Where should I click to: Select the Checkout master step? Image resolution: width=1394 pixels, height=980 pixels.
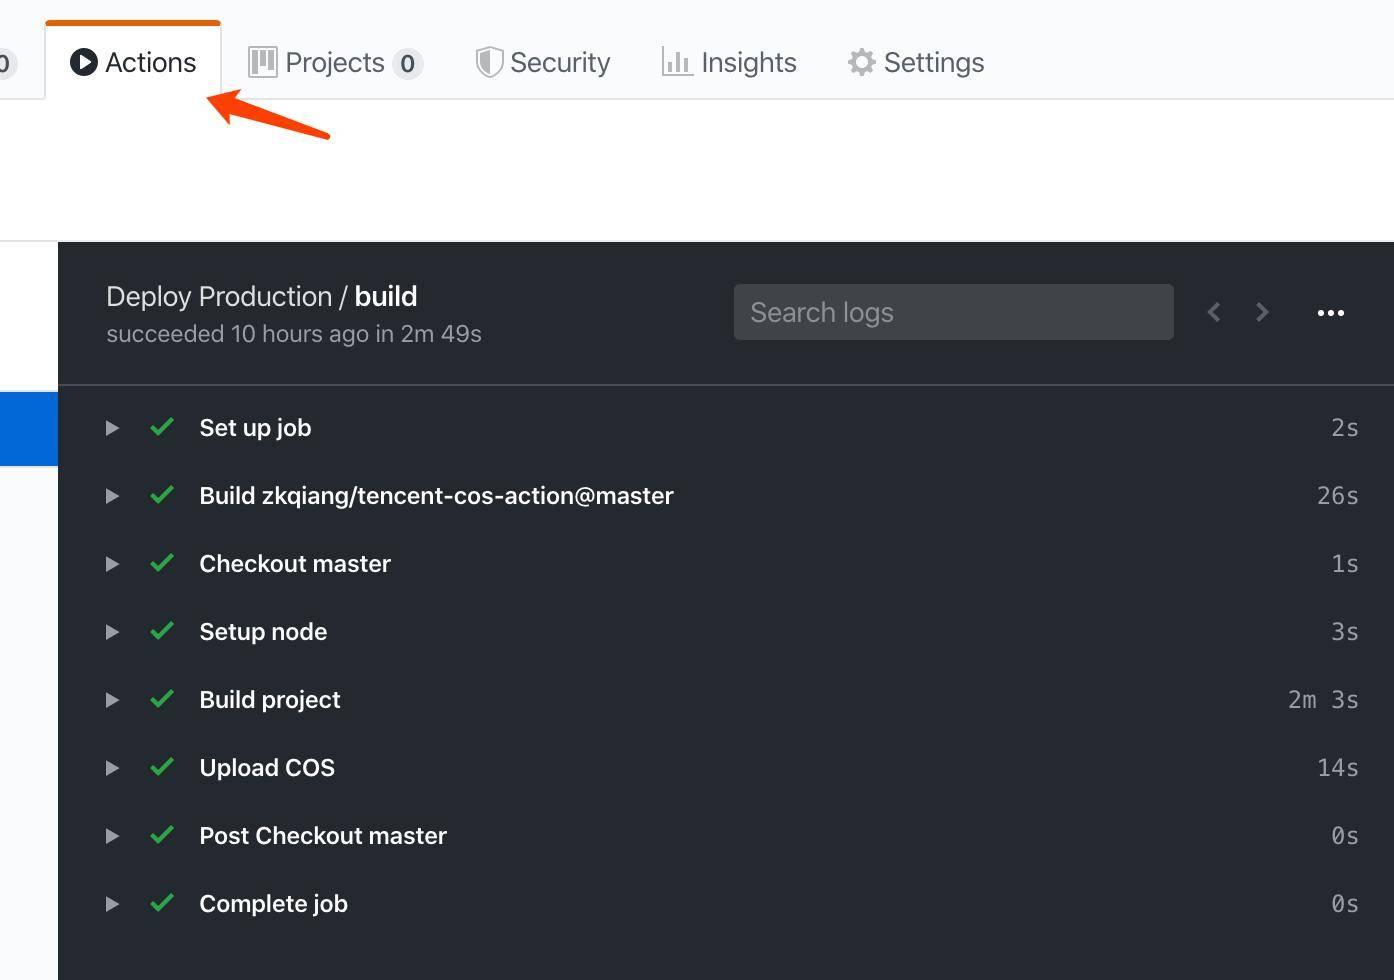coord(295,563)
